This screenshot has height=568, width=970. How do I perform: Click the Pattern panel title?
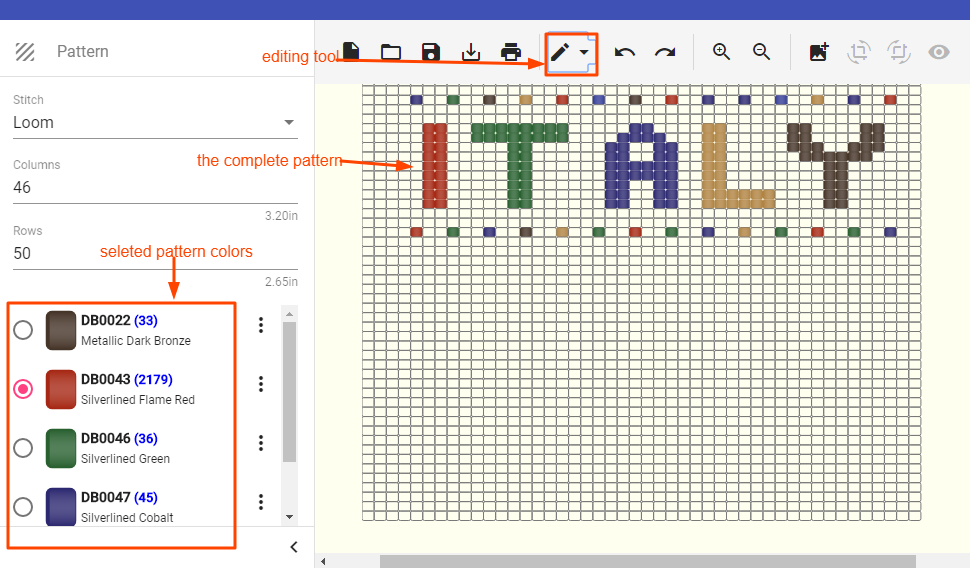tap(83, 51)
